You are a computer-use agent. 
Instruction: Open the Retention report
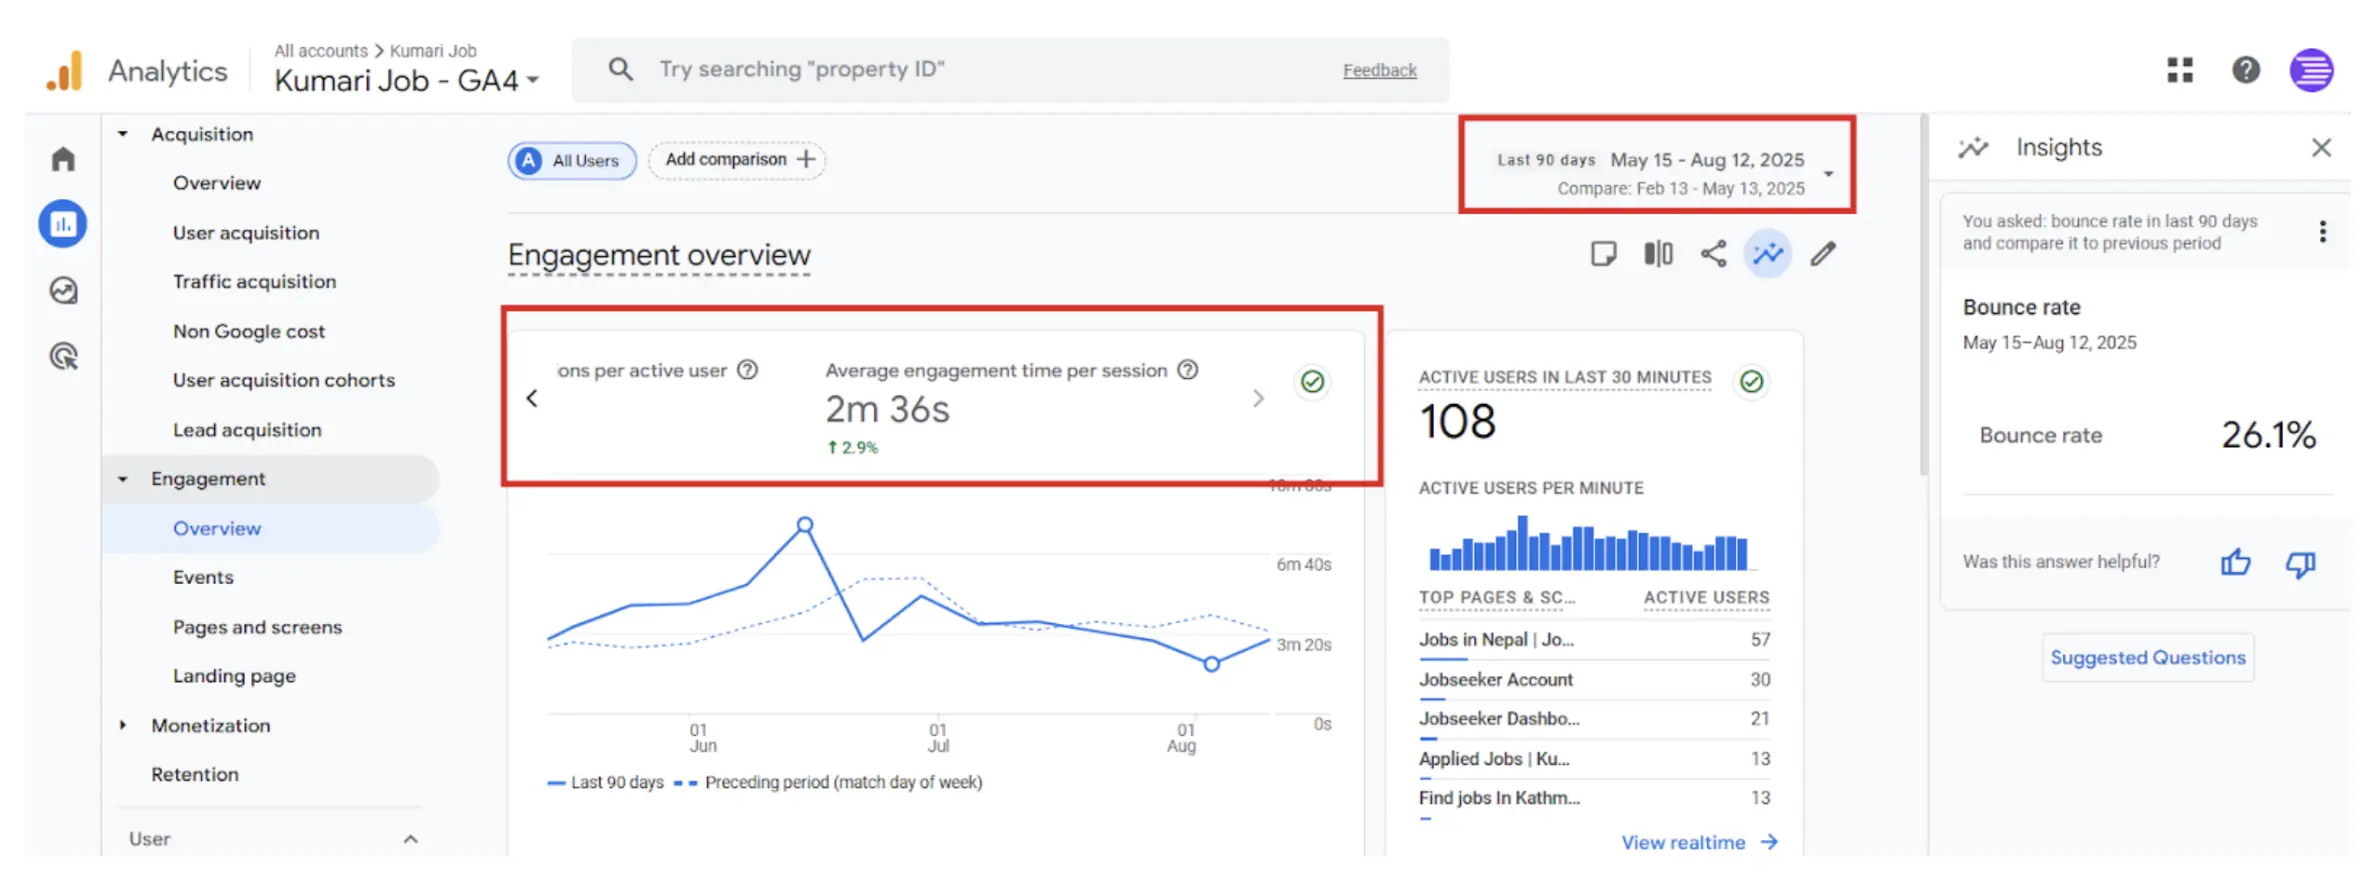tap(195, 774)
